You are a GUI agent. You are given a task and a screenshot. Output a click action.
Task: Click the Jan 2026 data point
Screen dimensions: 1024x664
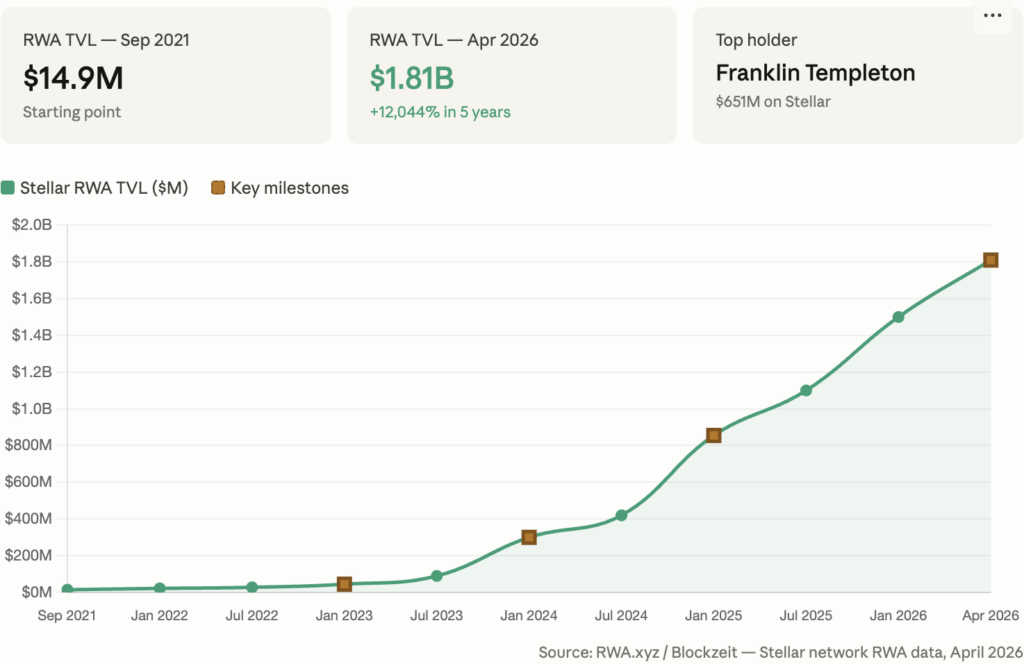point(898,317)
